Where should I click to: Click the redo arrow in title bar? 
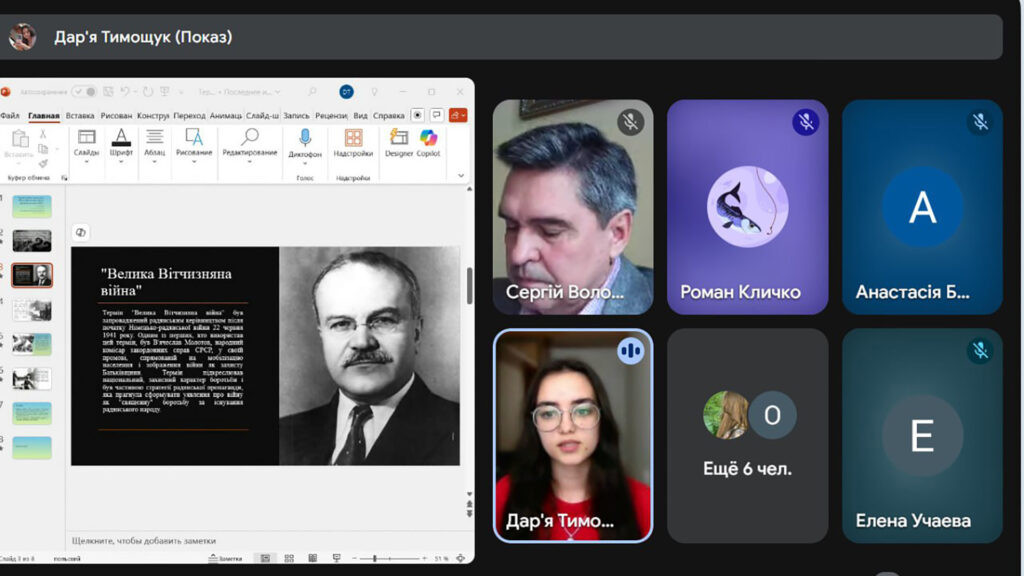148,92
